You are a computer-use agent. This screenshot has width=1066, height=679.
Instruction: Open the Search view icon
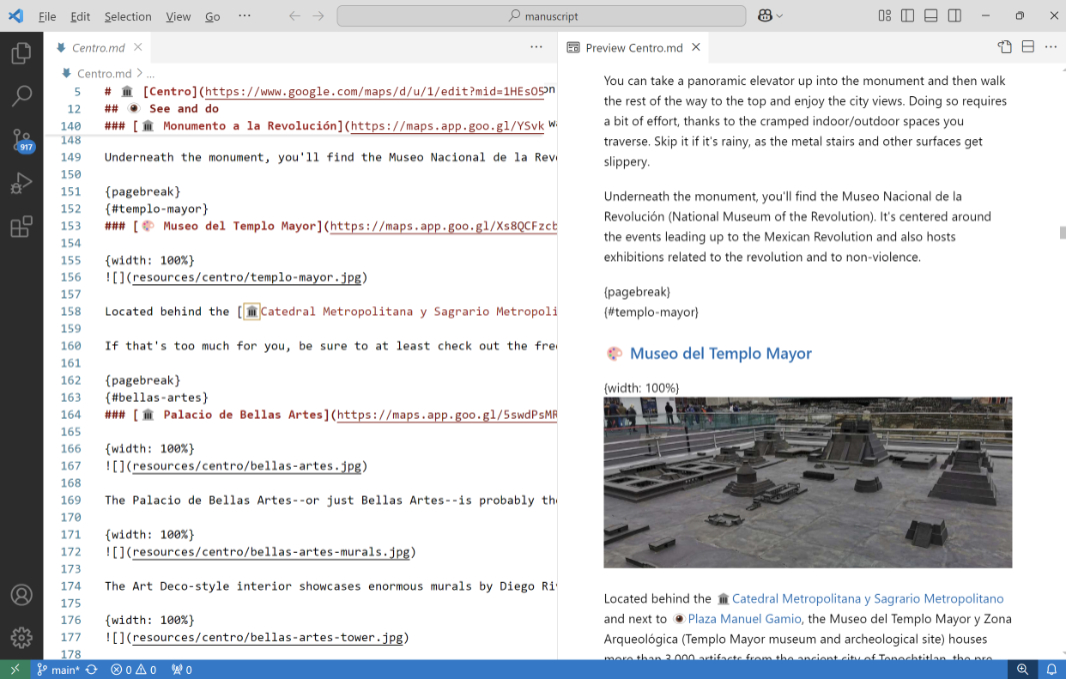point(21,96)
